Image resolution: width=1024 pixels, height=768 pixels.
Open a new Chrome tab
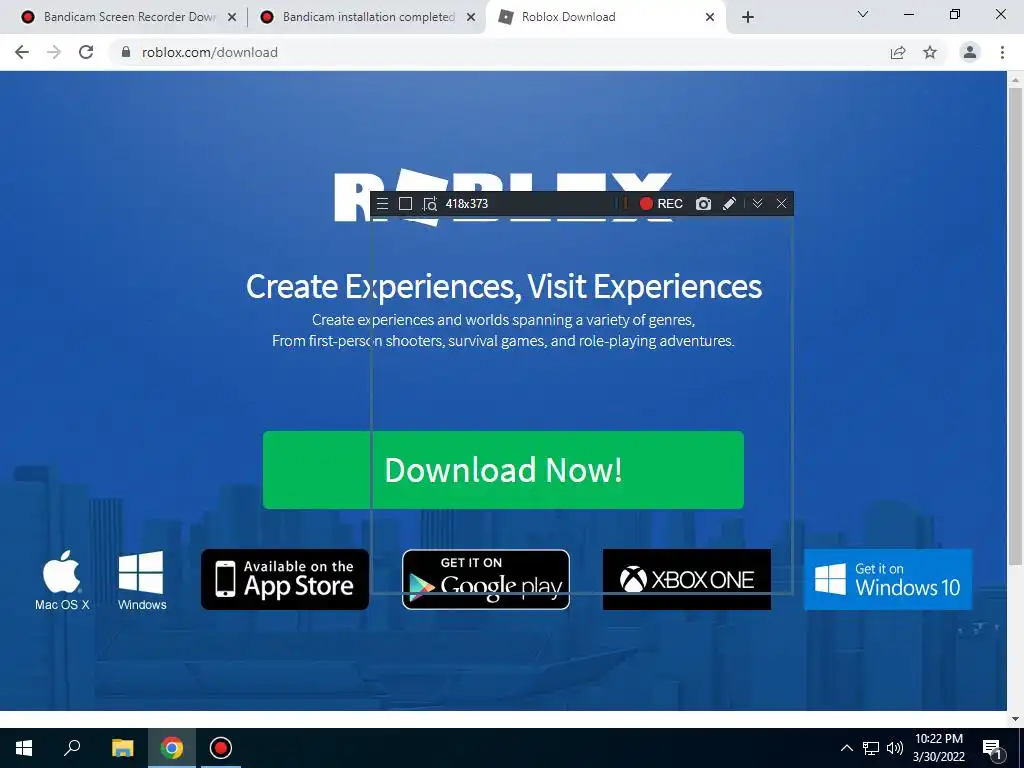(x=748, y=18)
